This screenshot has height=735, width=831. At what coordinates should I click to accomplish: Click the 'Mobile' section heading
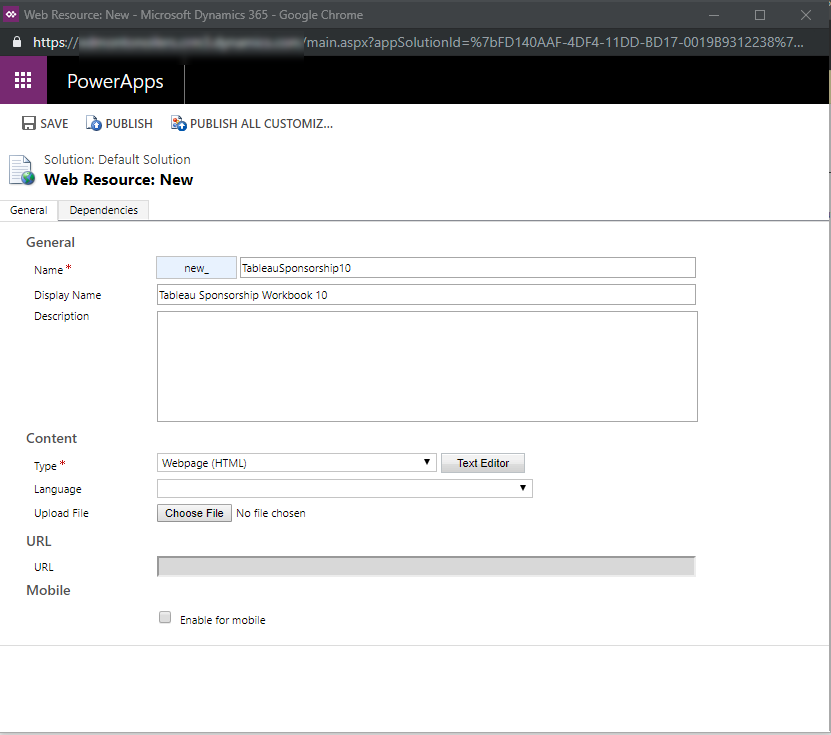pos(48,590)
